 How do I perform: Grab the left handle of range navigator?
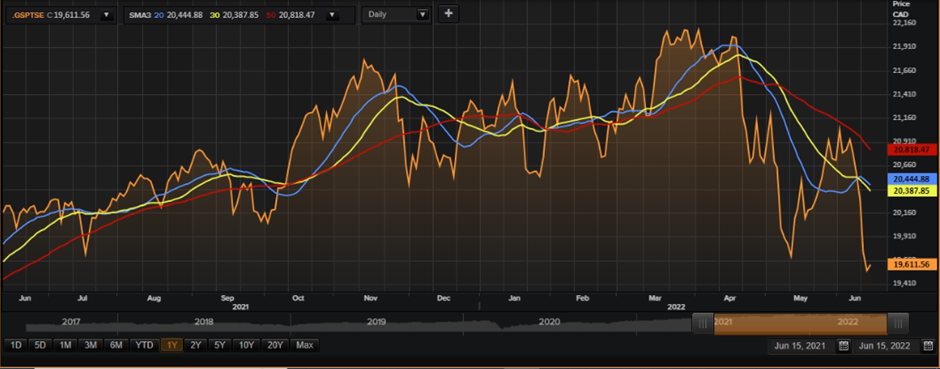[703, 323]
